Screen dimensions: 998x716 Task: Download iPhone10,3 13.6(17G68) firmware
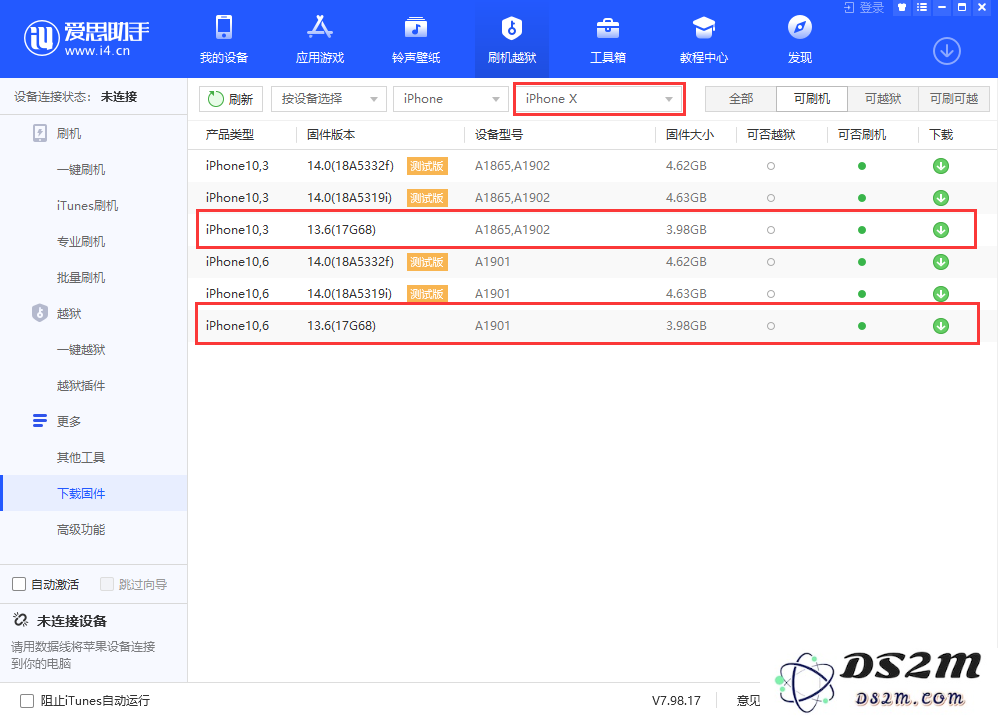click(941, 230)
